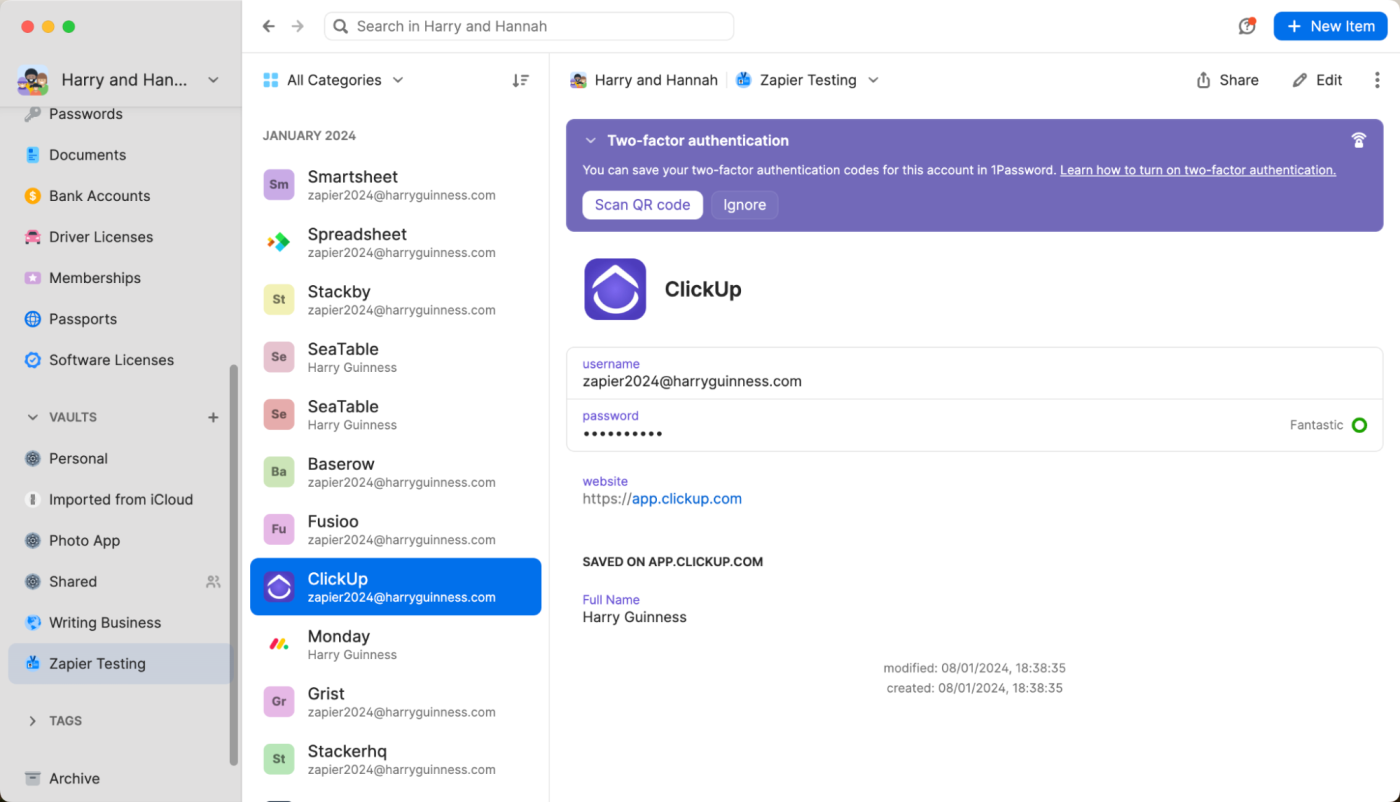This screenshot has width=1400, height=802.
Task: Select the ClickUp list item
Action: (396, 587)
